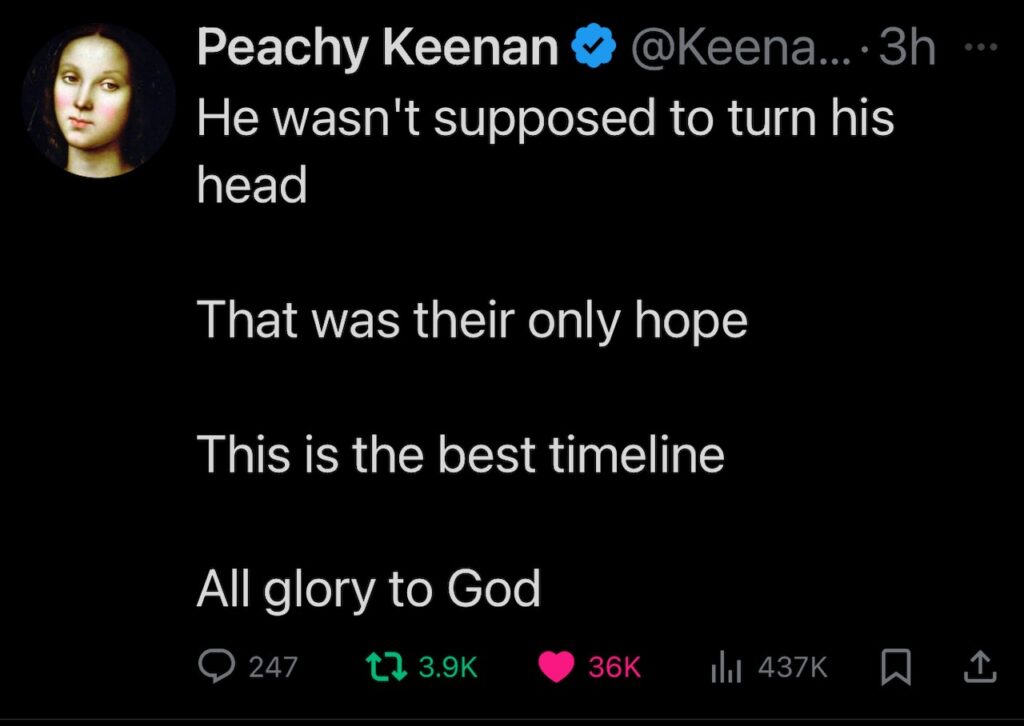This screenshot has height=726, width=1024.
Task: Click the 437K views count
Action: [x=791, y=667]
